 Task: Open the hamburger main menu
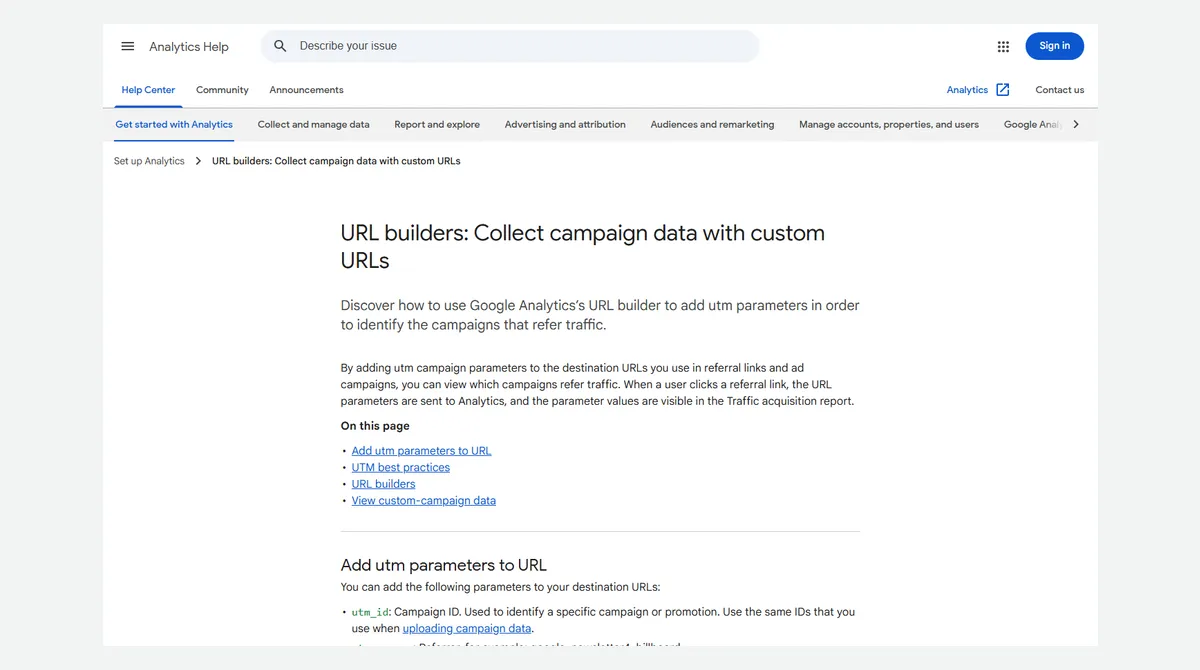(128, 46)
